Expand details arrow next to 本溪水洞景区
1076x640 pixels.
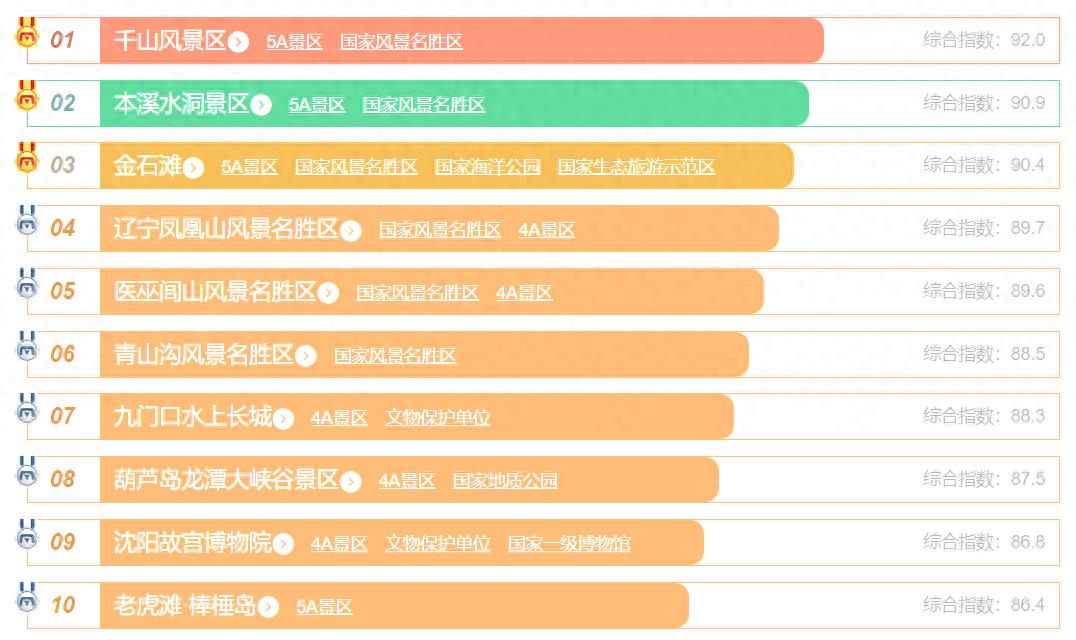pyautogui.click(x=260, y=105)
